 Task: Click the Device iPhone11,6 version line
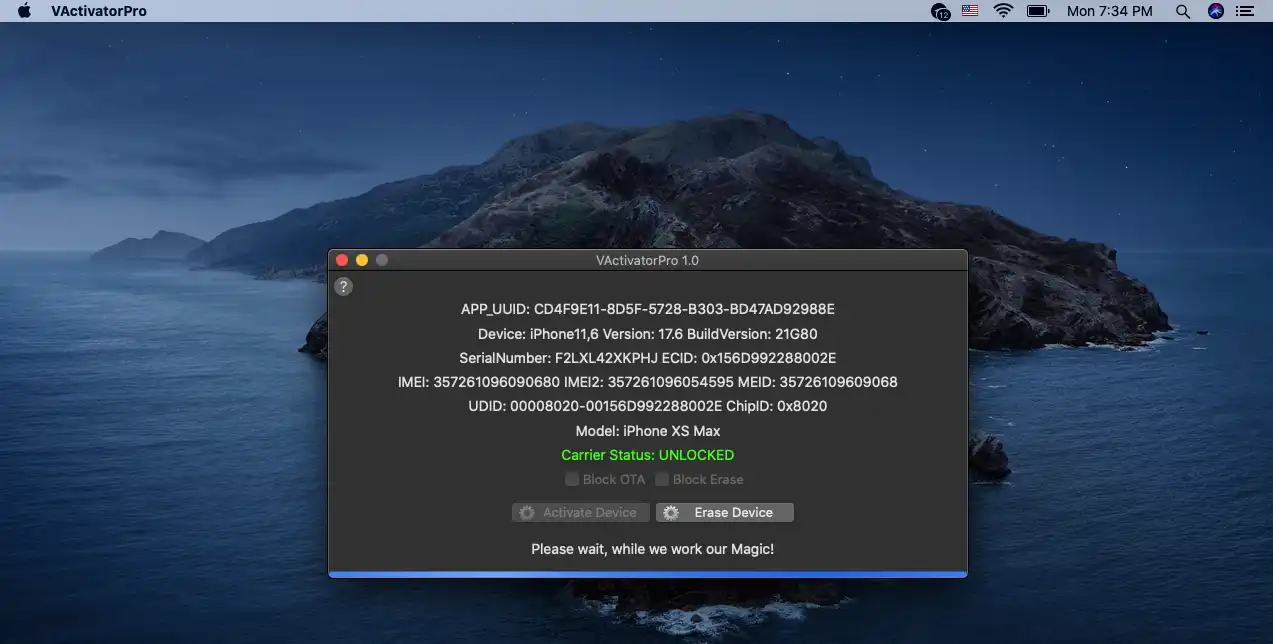point(648,333)
